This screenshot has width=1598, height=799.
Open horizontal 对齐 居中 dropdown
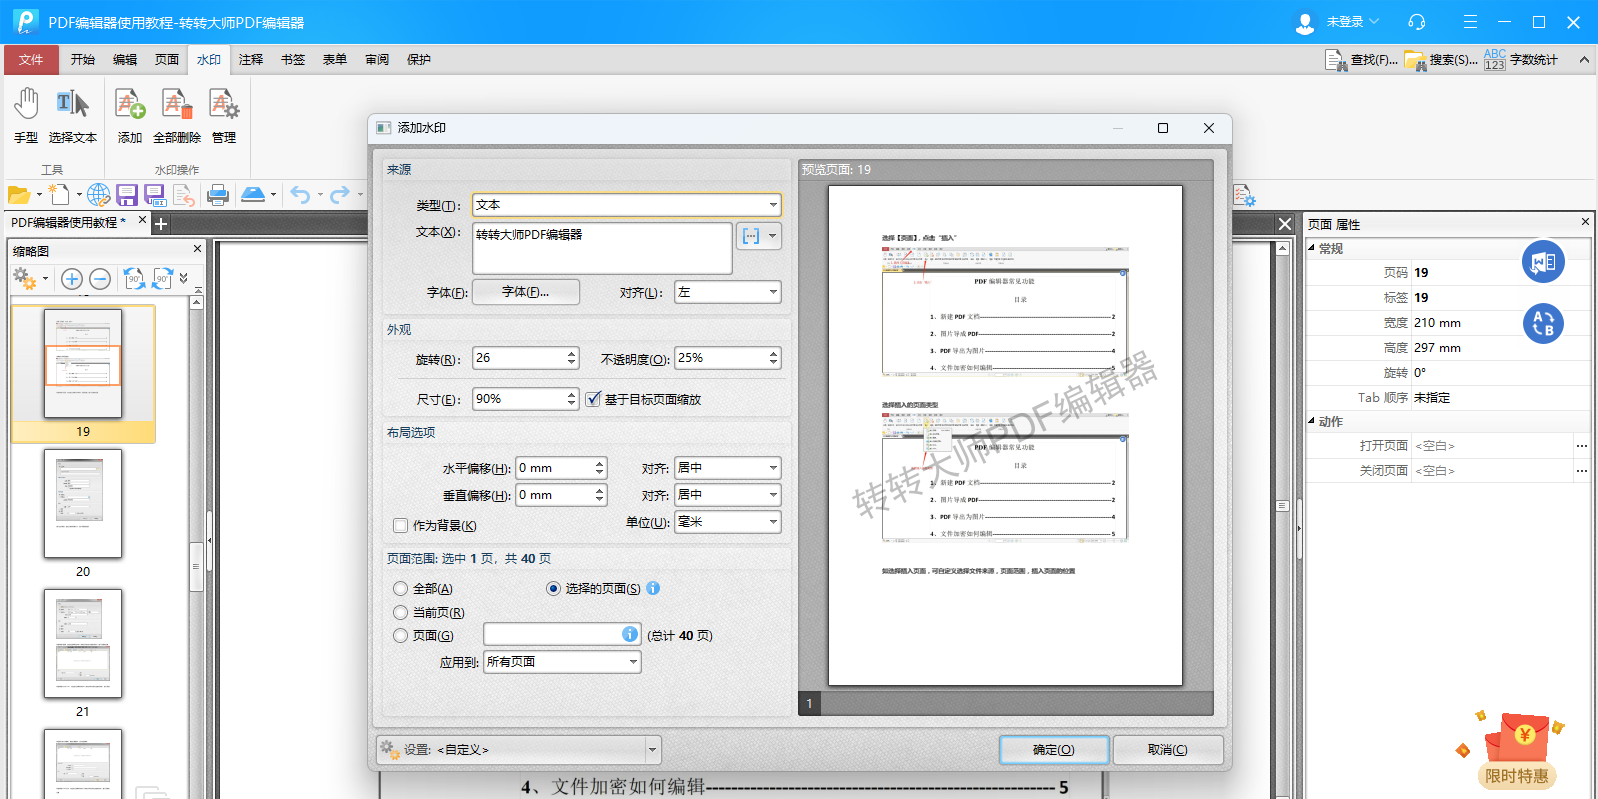click(773, 468)
